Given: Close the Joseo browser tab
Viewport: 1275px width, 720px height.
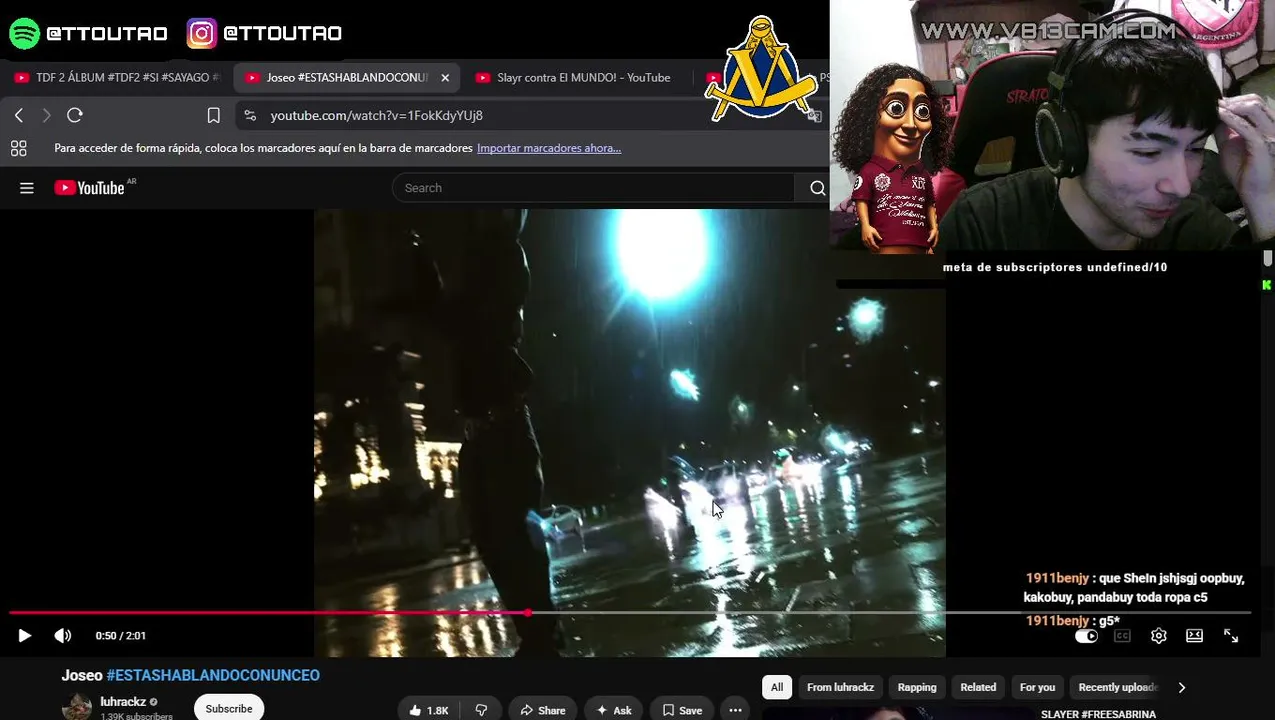Looking at the screenshot, I should [445, 77].
